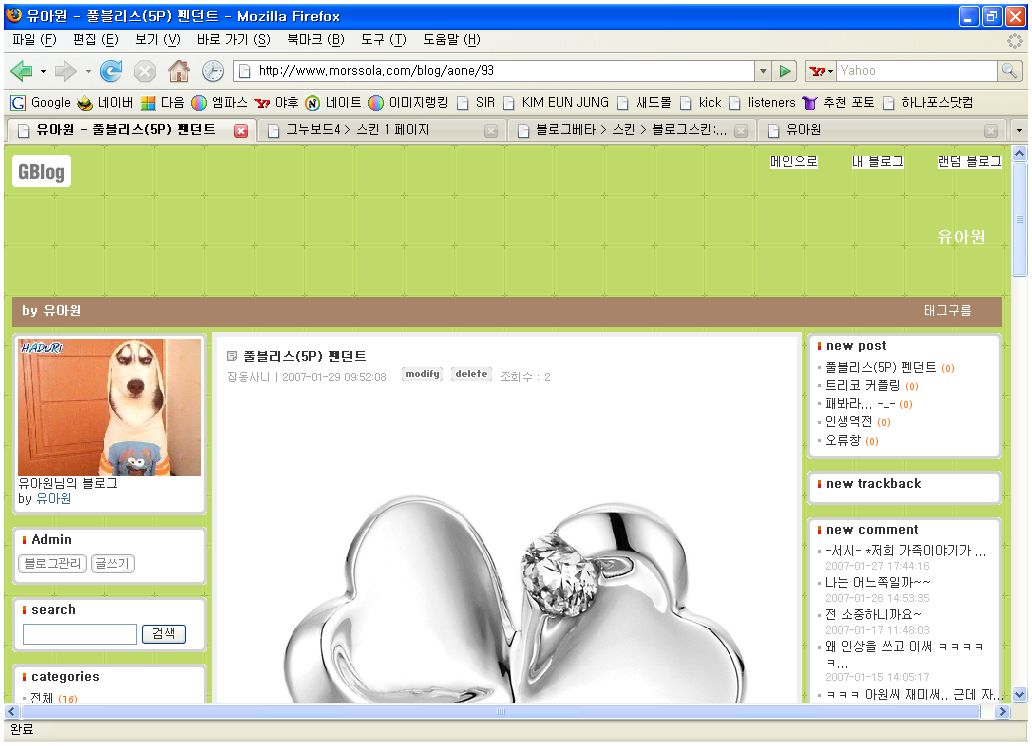Open the listeners bookmark
The height and width of the screenshot is (746, 1032).
[x=762, y=103]
